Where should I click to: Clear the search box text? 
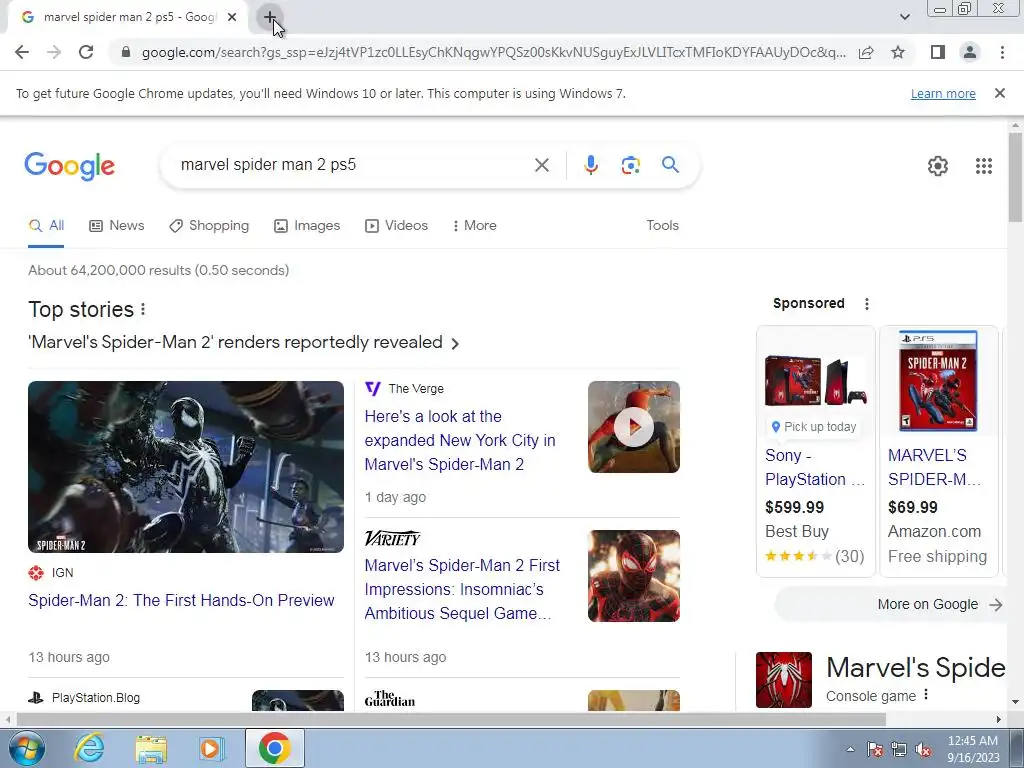tap(541, 165)
